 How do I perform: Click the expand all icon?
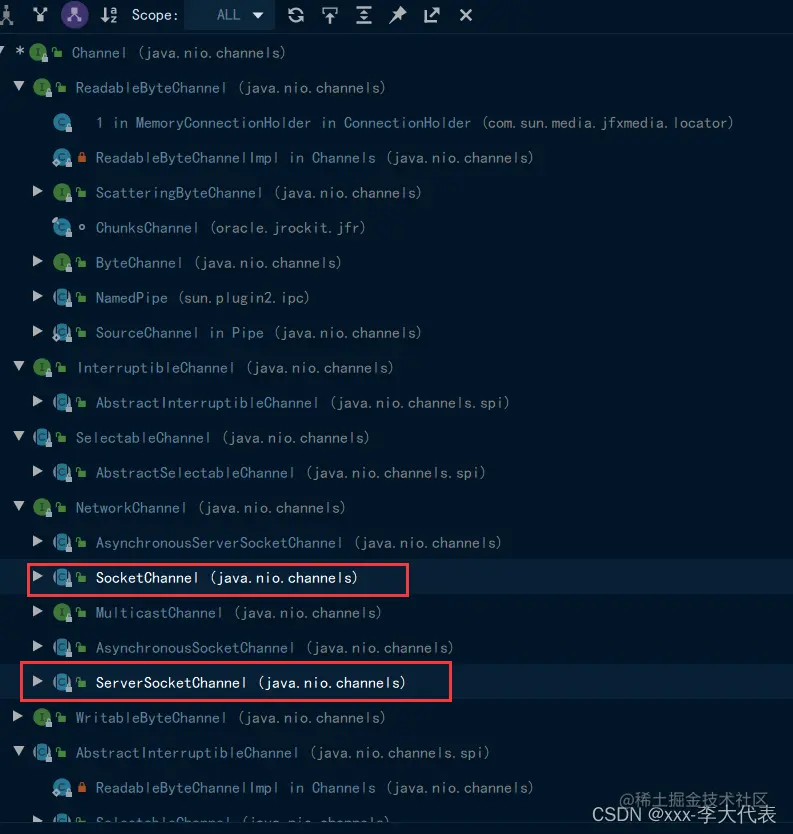click(x=364, y=15)
